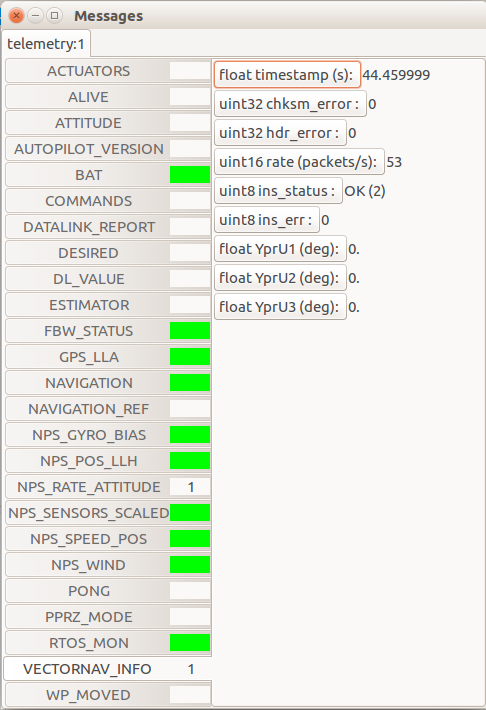
Task: Click the float YprU1 (deg) button
Action: pyautogui.click(x=280, y=249)
